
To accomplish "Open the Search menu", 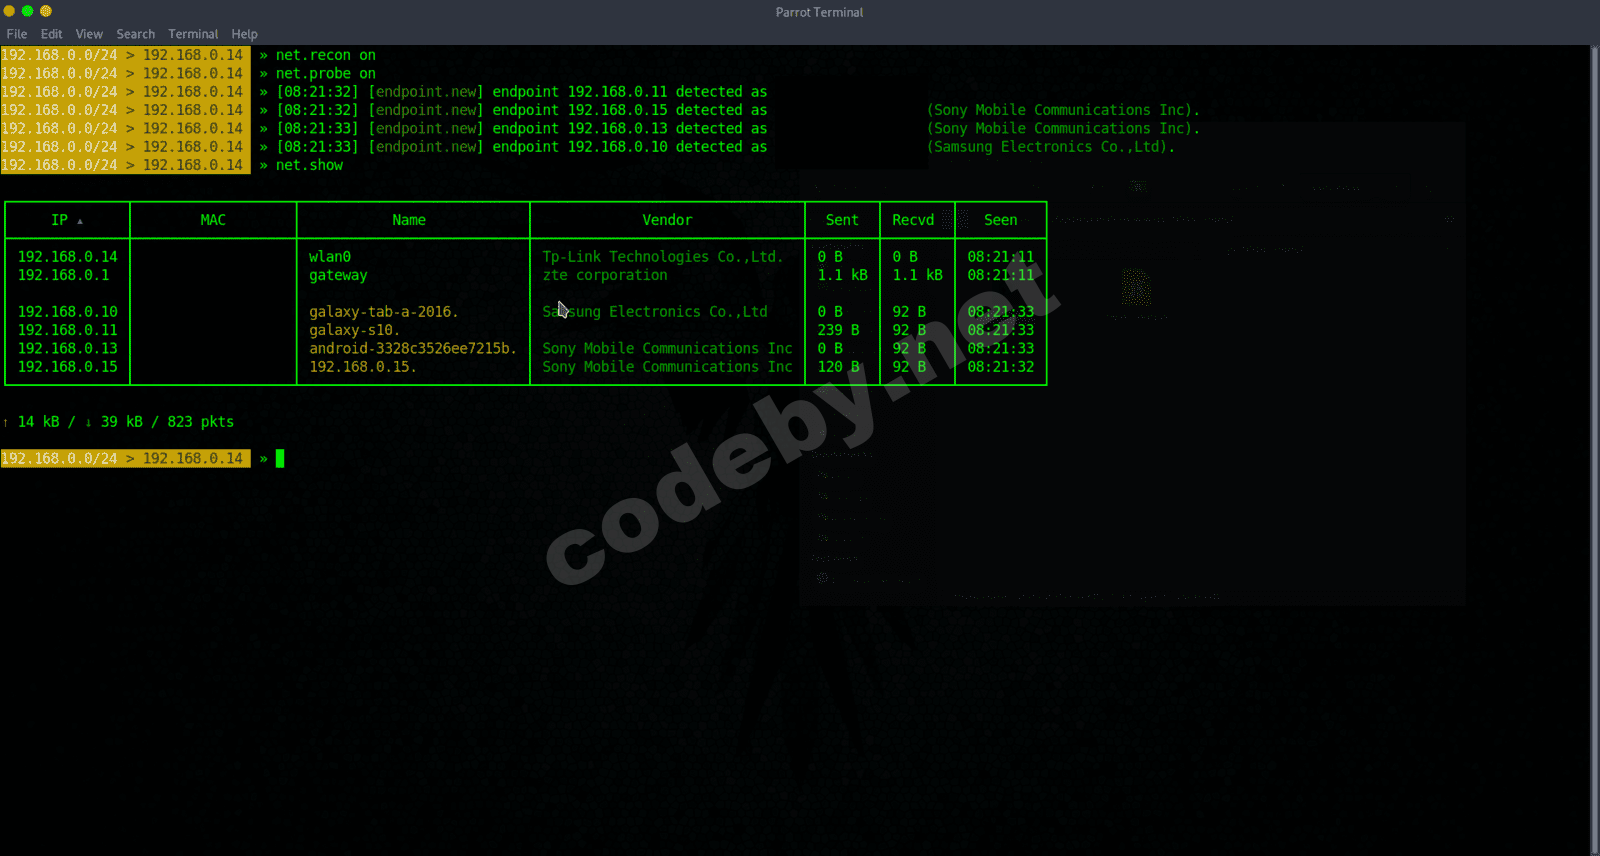I will click(x=135, y=34).
